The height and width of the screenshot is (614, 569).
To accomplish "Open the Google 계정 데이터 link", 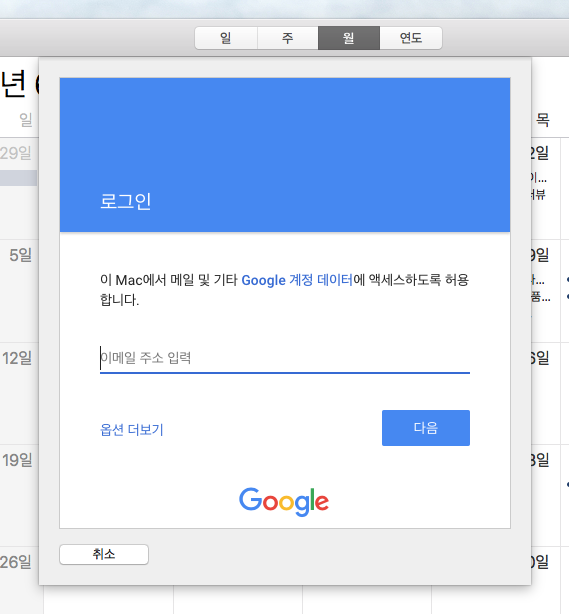I will (x=297, y=280).
